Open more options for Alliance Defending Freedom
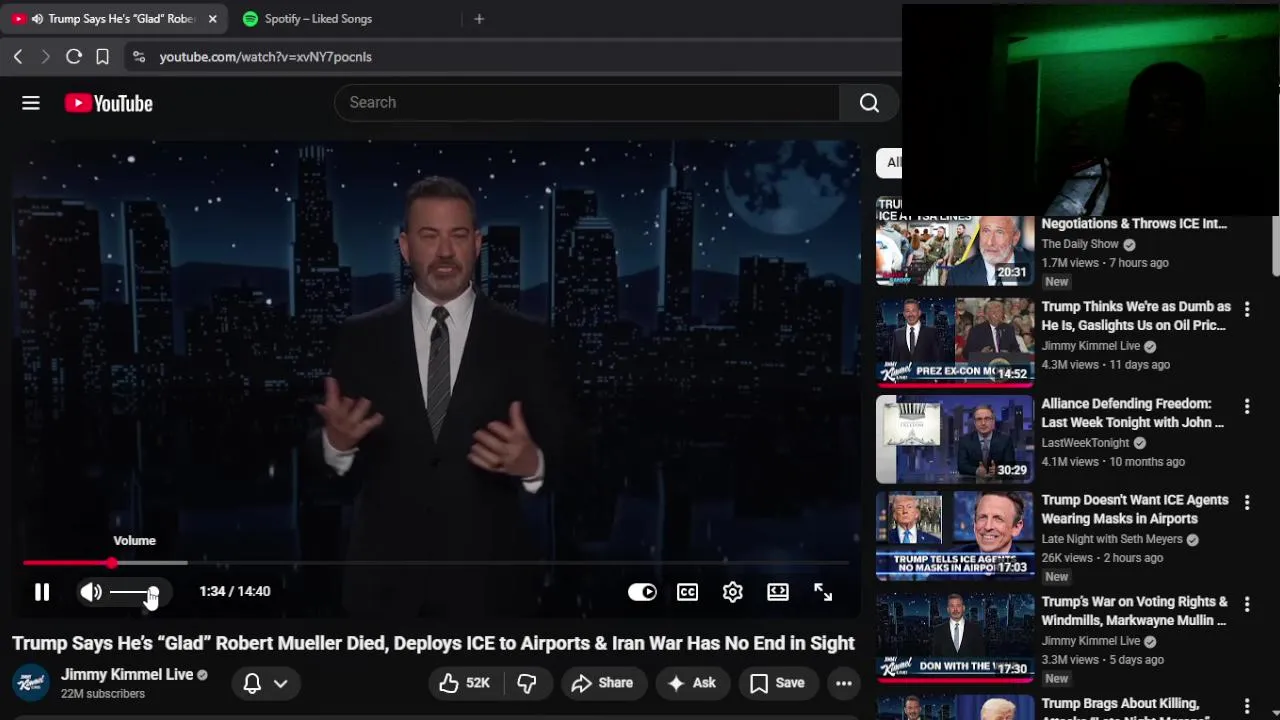 click(1247, 406)
